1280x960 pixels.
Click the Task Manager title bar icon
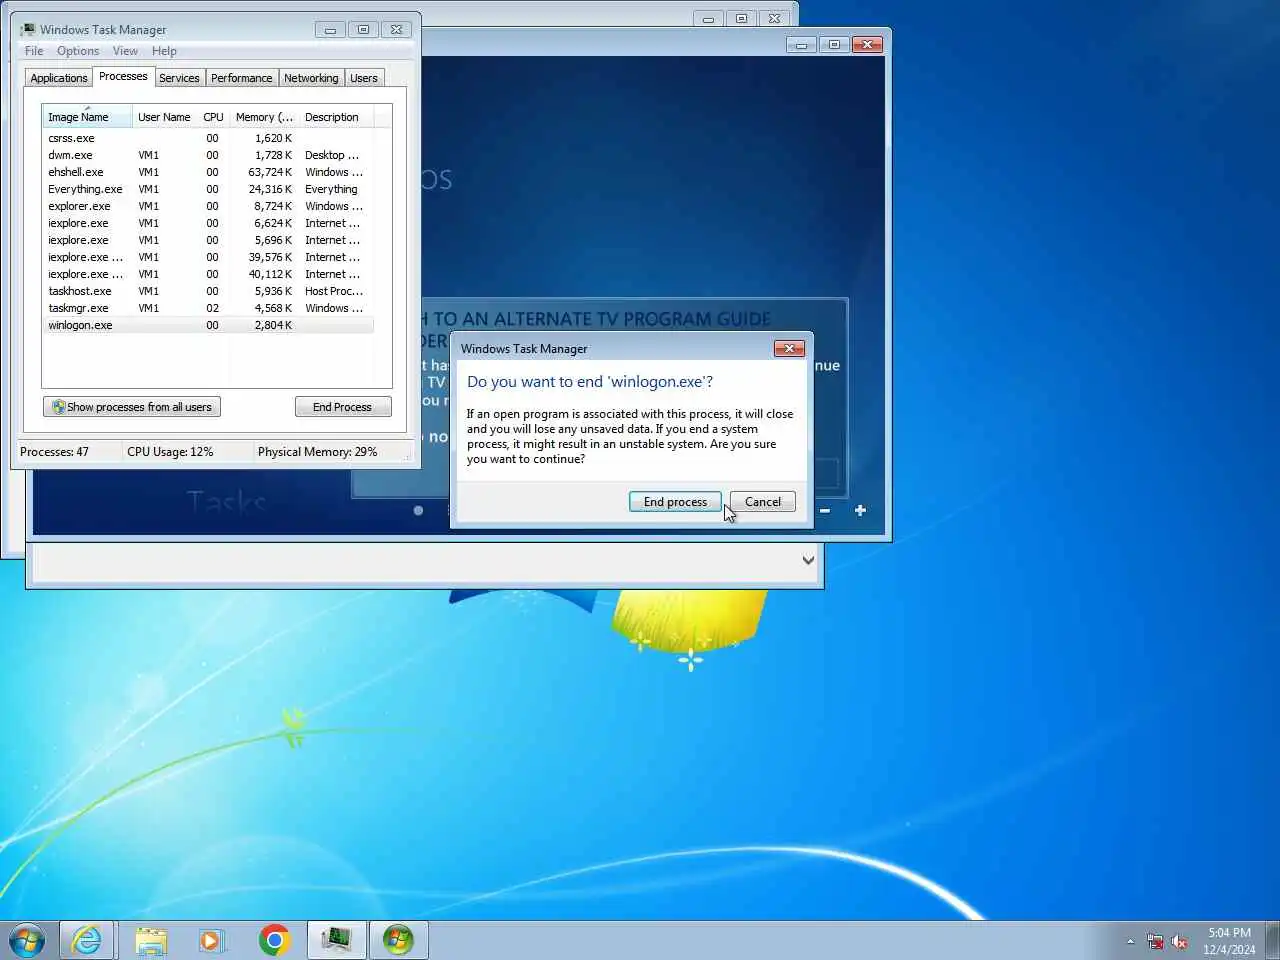[x=28, y=29]
